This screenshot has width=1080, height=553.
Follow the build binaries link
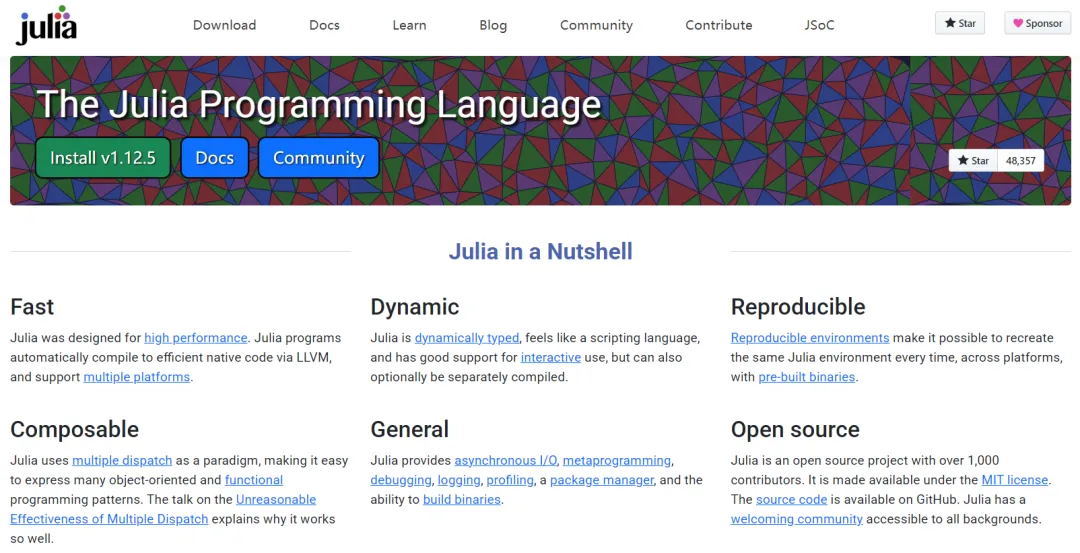click(x=462, y=499)
